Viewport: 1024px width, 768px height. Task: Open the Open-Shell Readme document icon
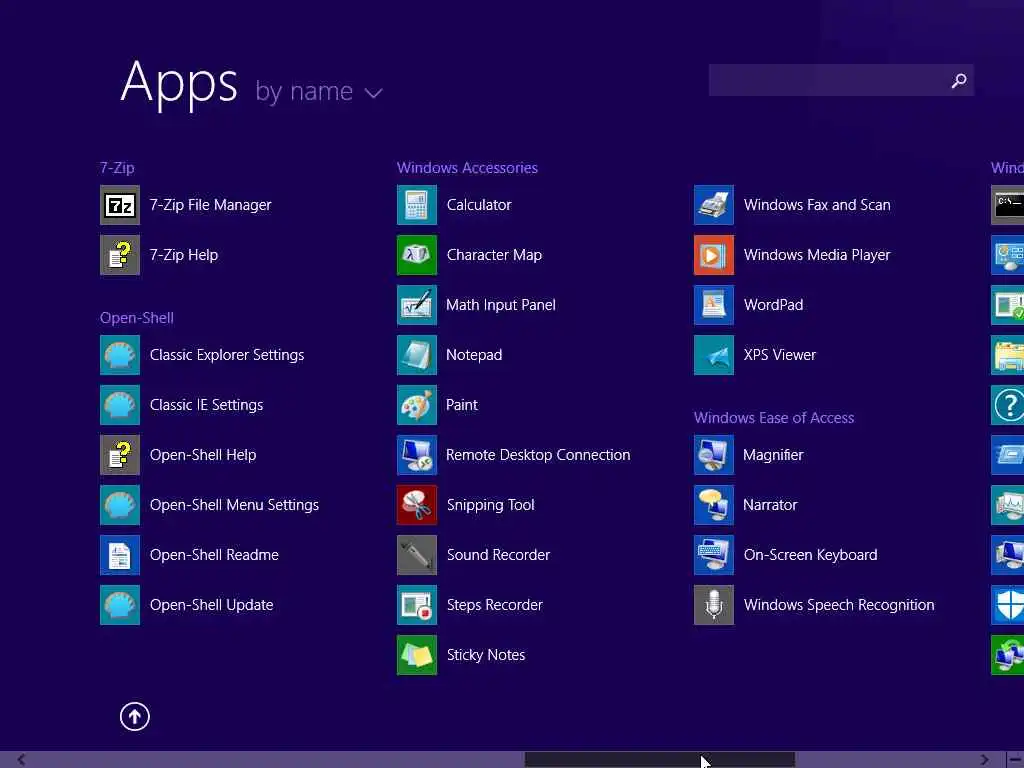point(120,555)
